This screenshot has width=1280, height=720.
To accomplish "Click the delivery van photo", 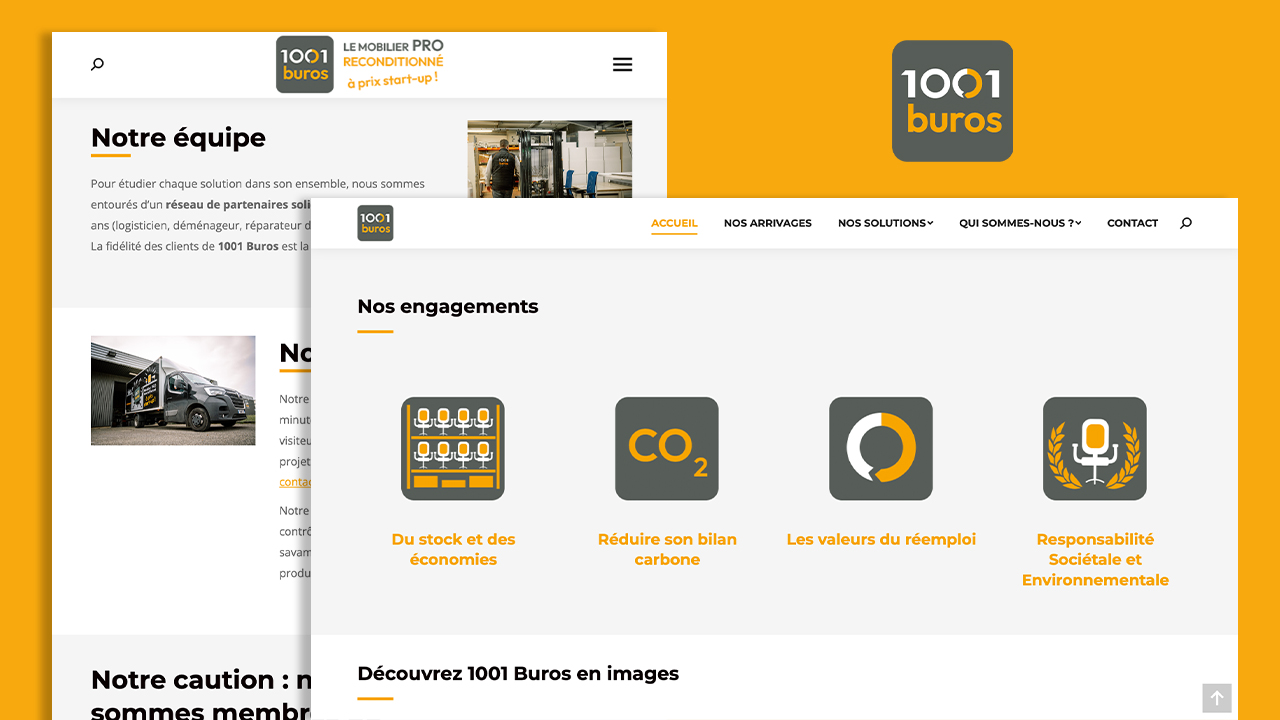I will pos(173,390).
